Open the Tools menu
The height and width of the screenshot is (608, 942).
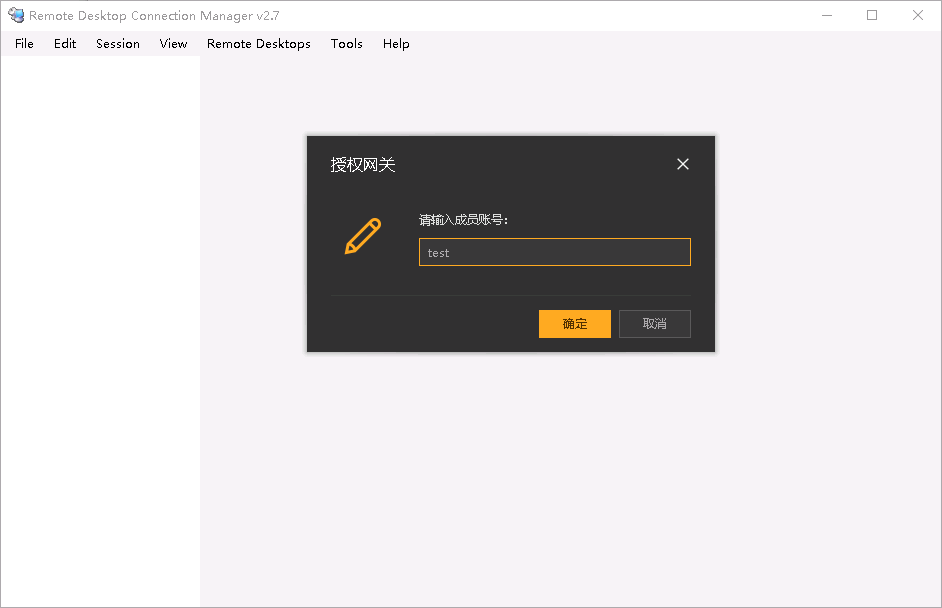(347, 44)
